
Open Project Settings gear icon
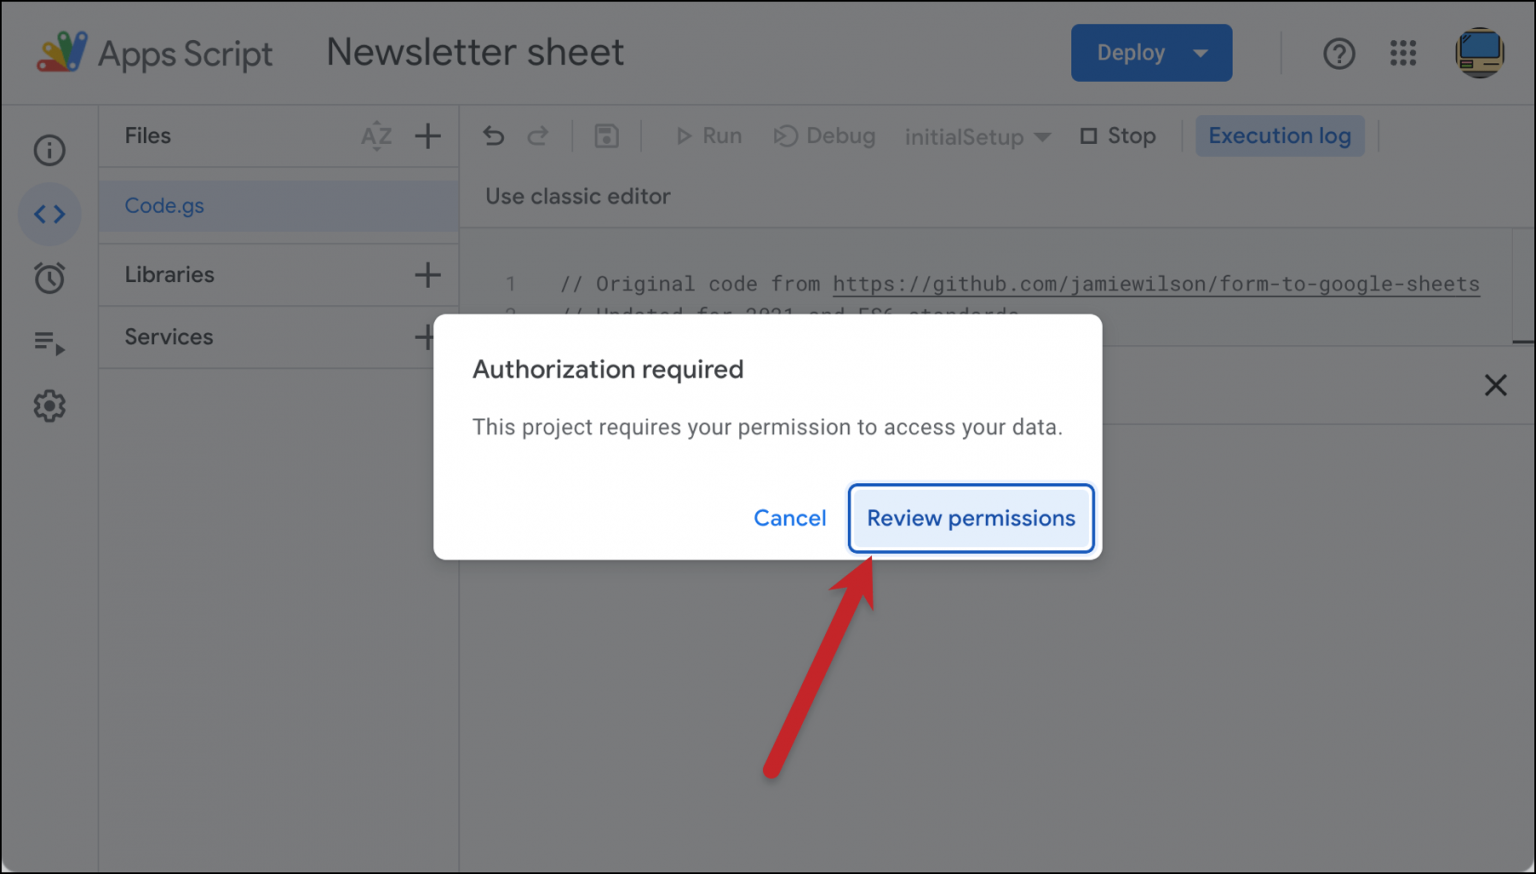(49, 405)
